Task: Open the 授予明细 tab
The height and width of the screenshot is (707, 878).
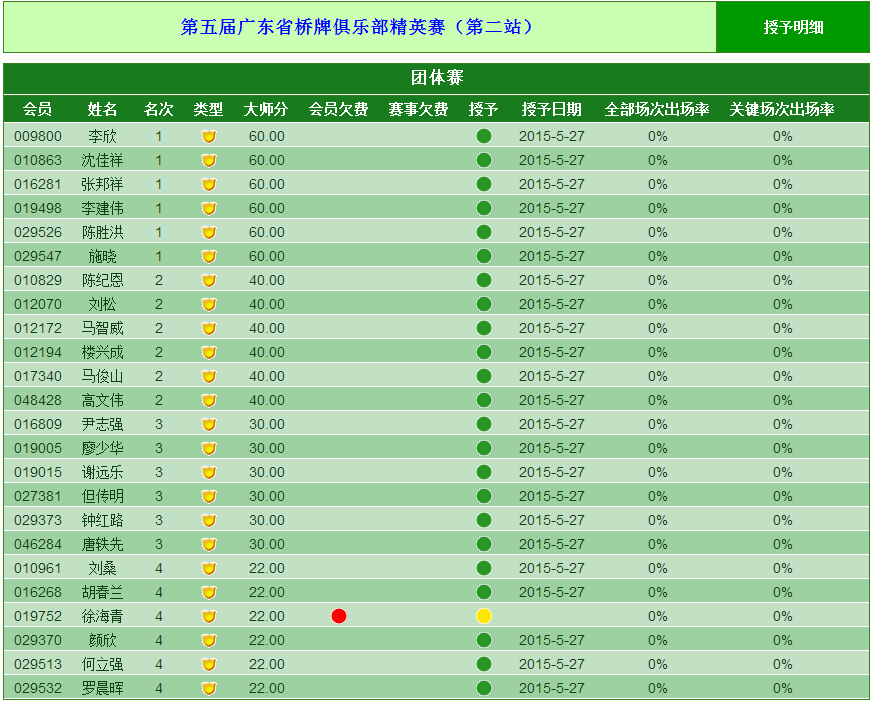Action: [793, 27]
